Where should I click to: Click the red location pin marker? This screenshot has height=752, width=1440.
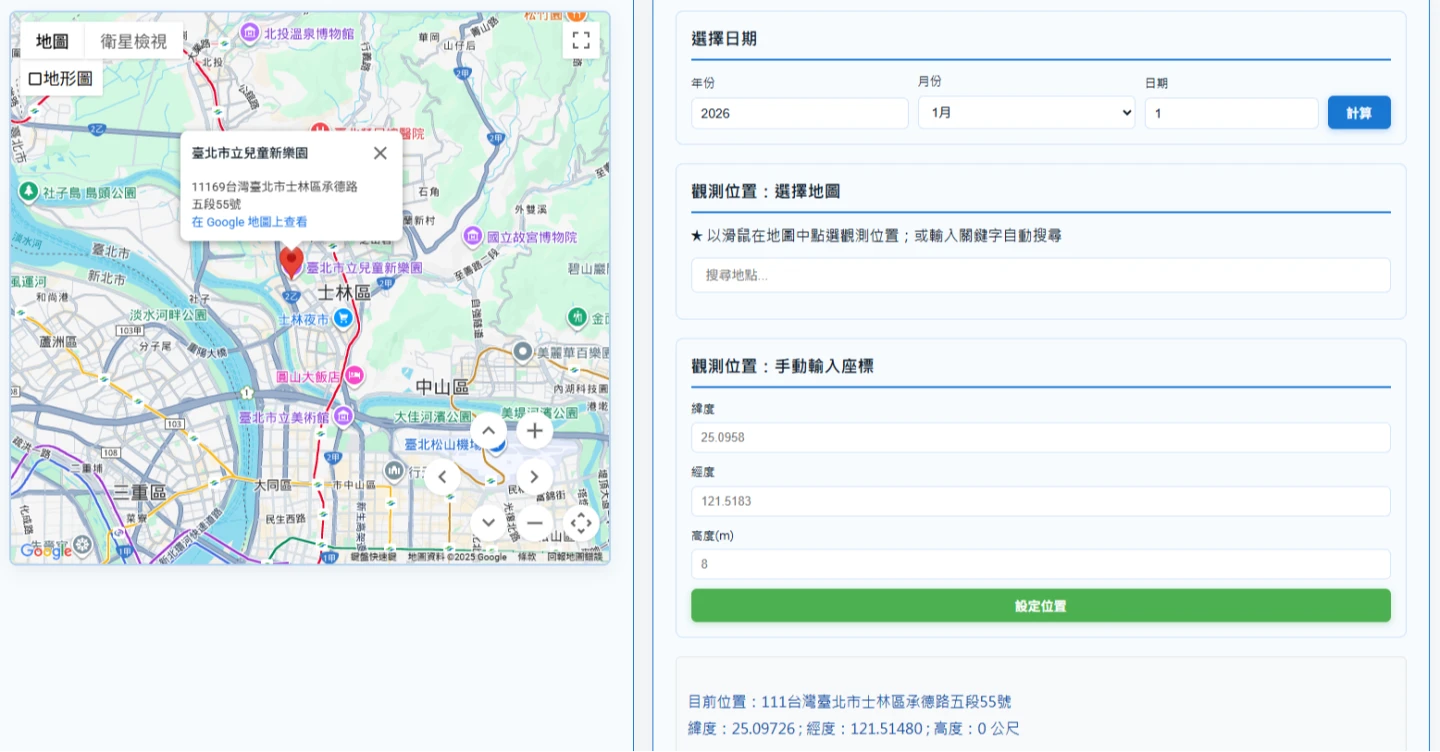click(291, 262)
